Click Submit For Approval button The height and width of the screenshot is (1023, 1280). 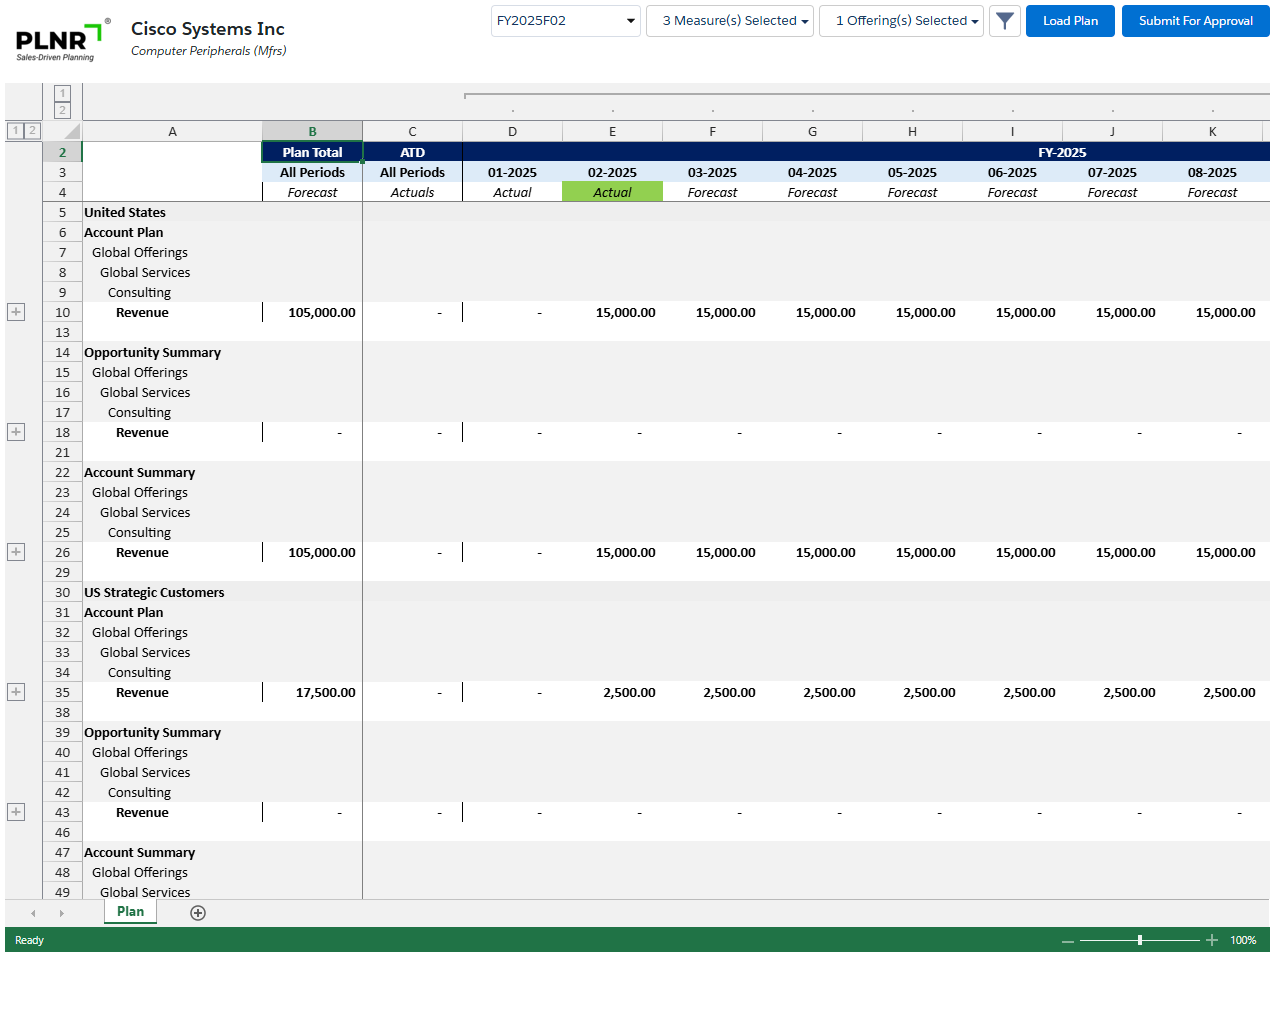1195,21
